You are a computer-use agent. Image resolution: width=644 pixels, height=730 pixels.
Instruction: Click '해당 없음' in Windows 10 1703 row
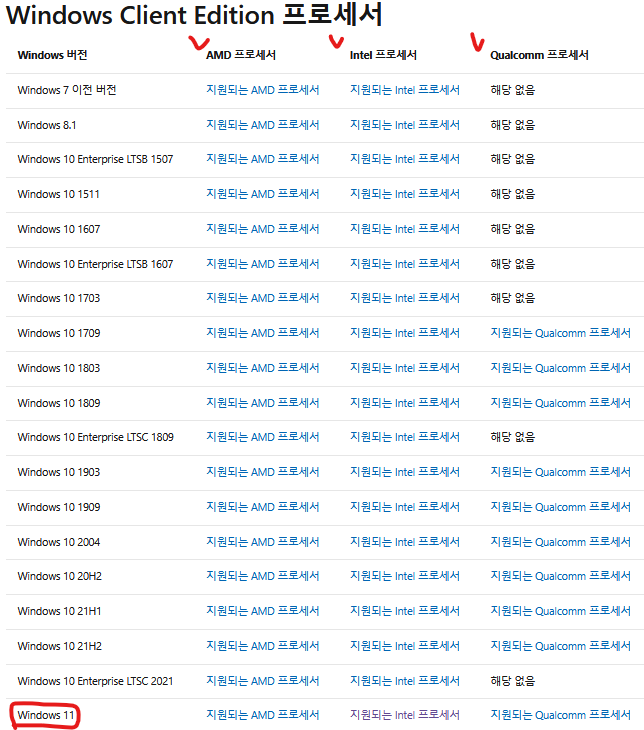[x=513, y=297]
